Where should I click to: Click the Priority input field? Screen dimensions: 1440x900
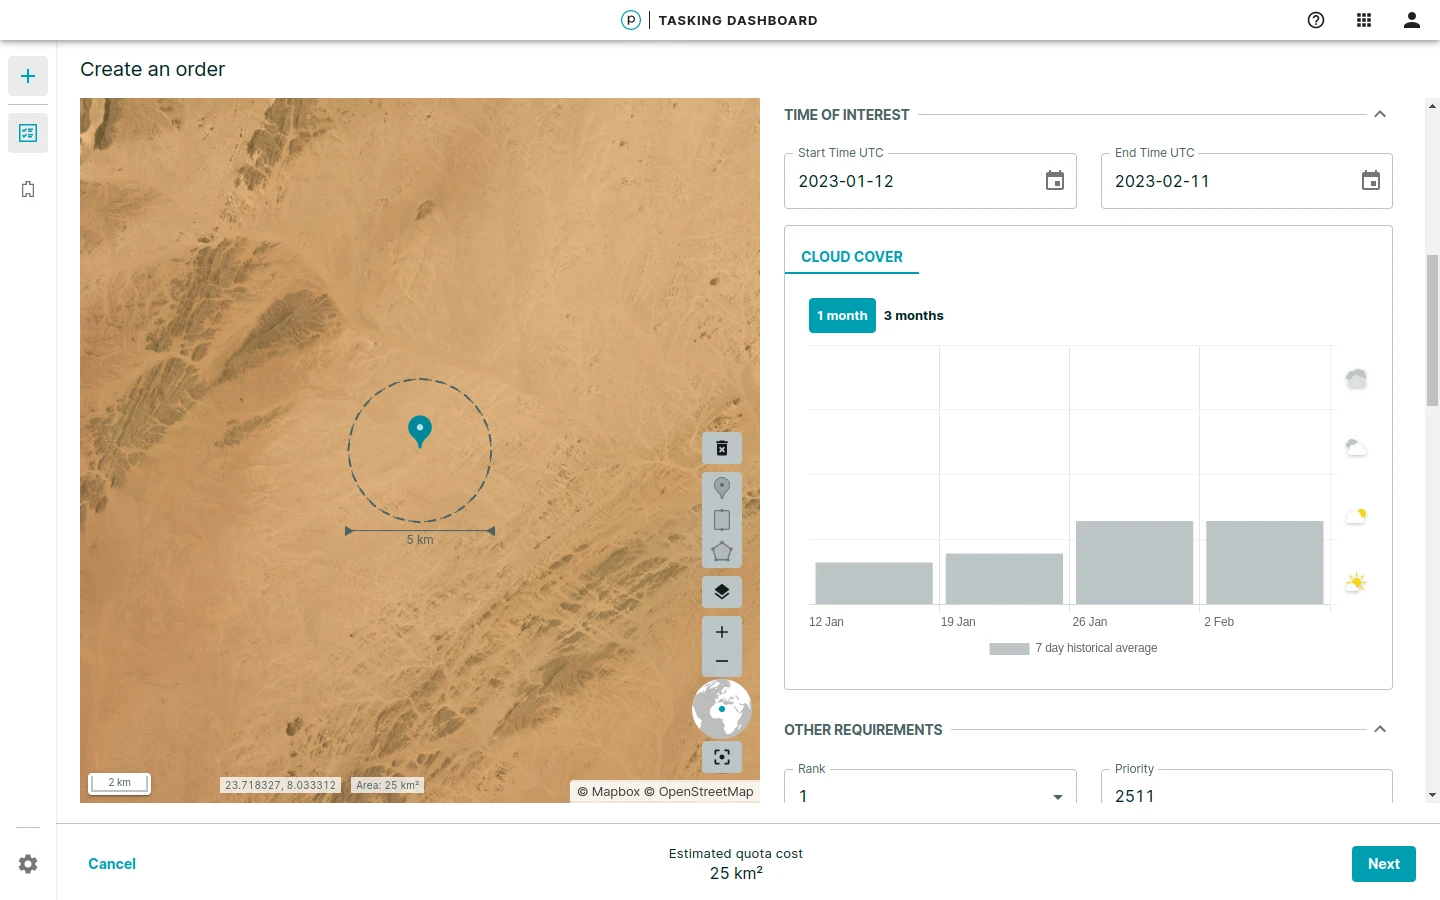pyautogui.click(x=1246, y=787)
